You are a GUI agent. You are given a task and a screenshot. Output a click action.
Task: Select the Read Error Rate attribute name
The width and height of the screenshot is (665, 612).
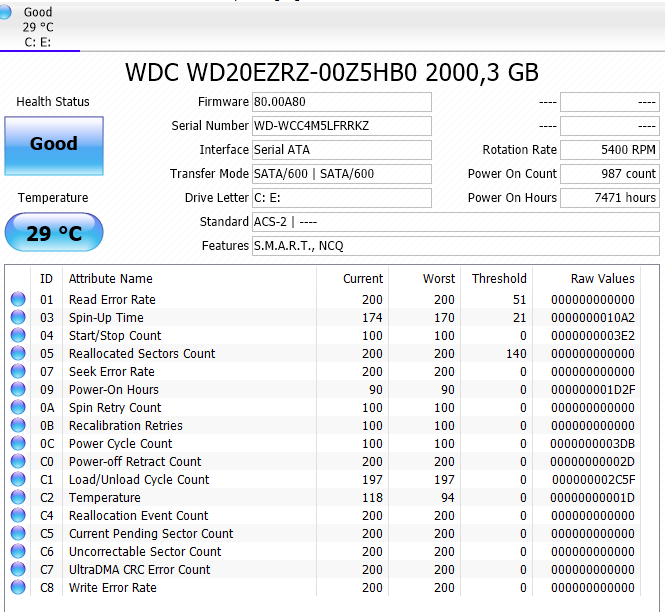[x=112, y=299]
